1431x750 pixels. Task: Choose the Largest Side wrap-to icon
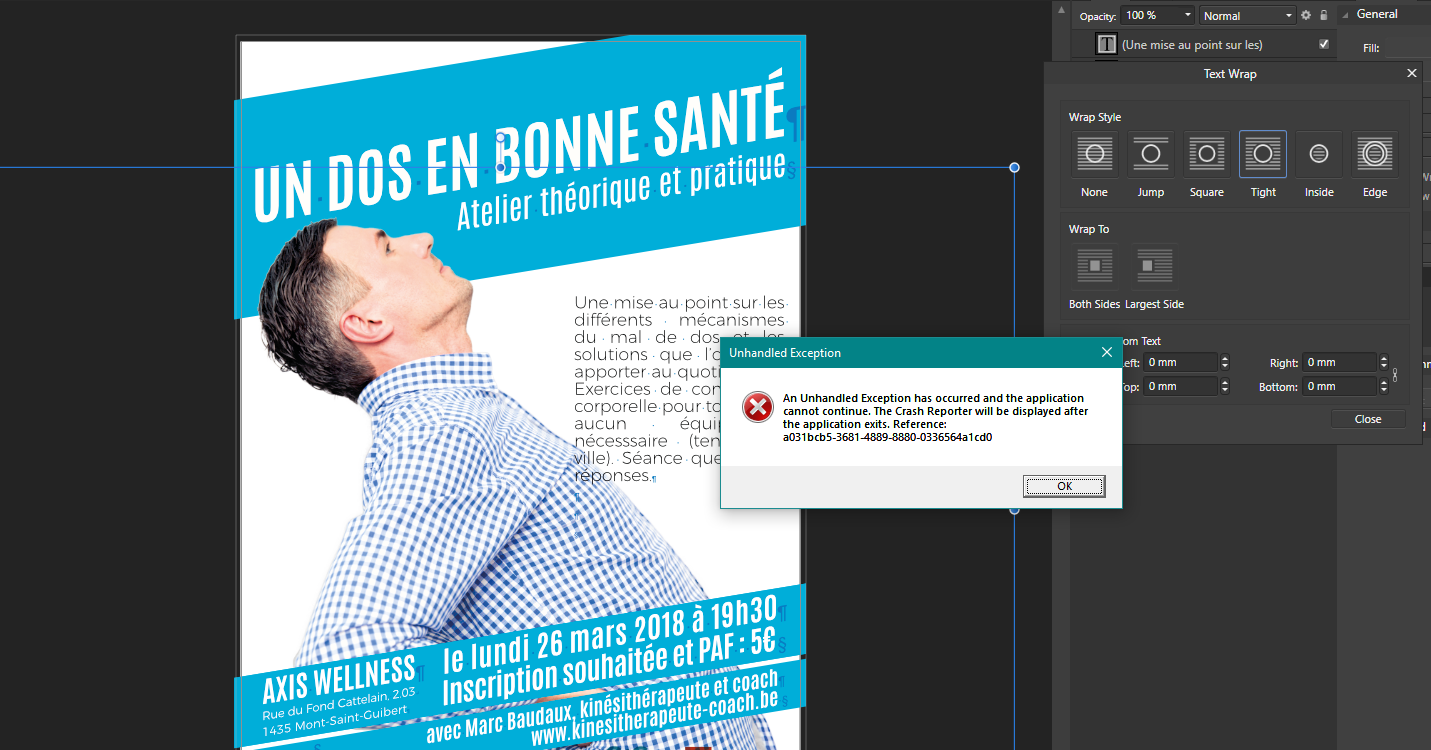(1154, 266)
